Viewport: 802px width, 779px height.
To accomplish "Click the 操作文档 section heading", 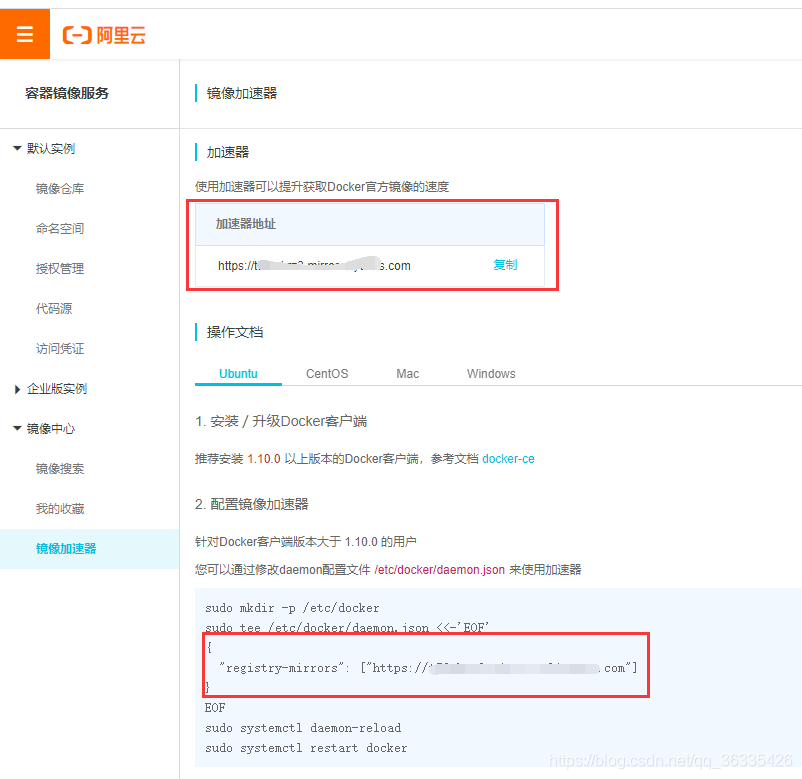I will tap(235, 332).
